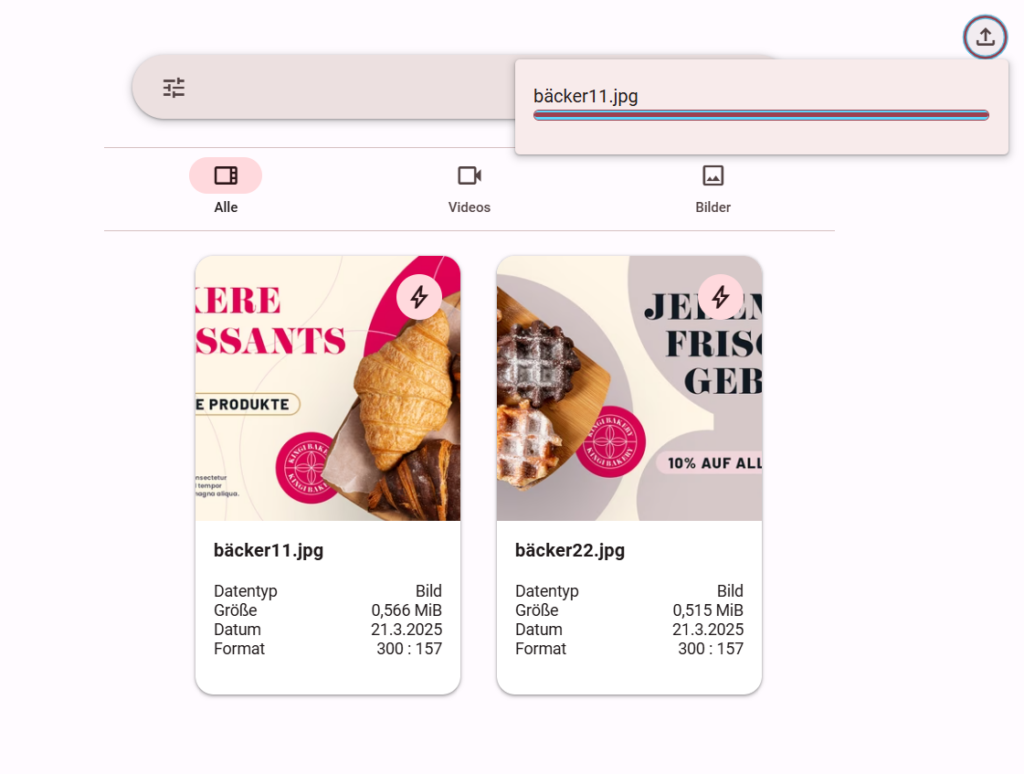
Task: Select the Alle media icon
Action: tap(226, 176)
